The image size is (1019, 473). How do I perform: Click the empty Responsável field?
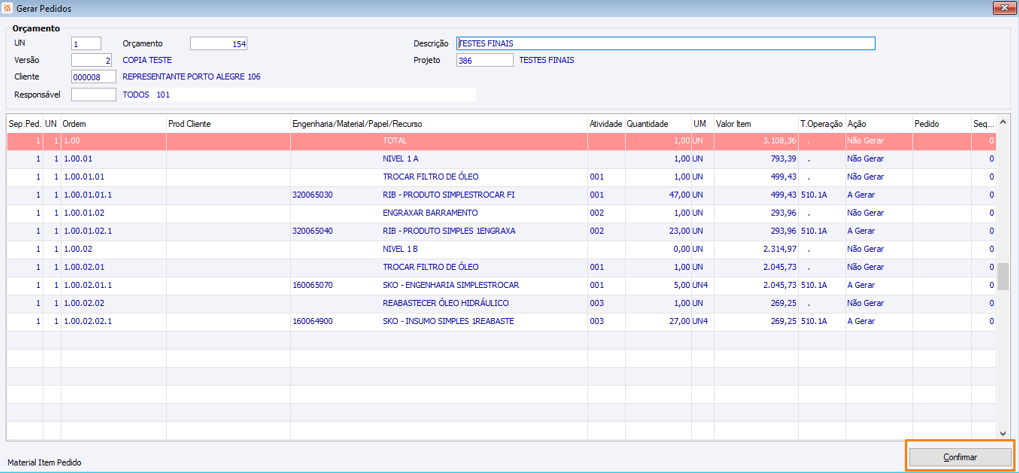[93, 94]
